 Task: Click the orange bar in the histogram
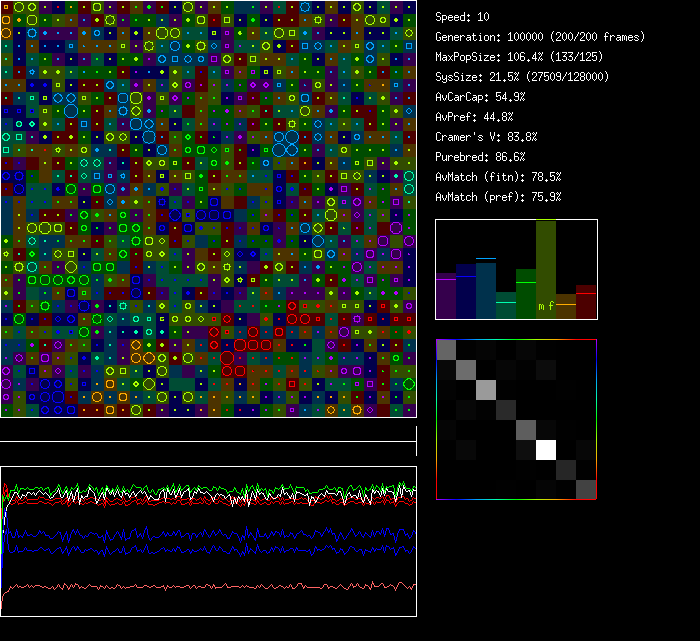pos(566,308)
